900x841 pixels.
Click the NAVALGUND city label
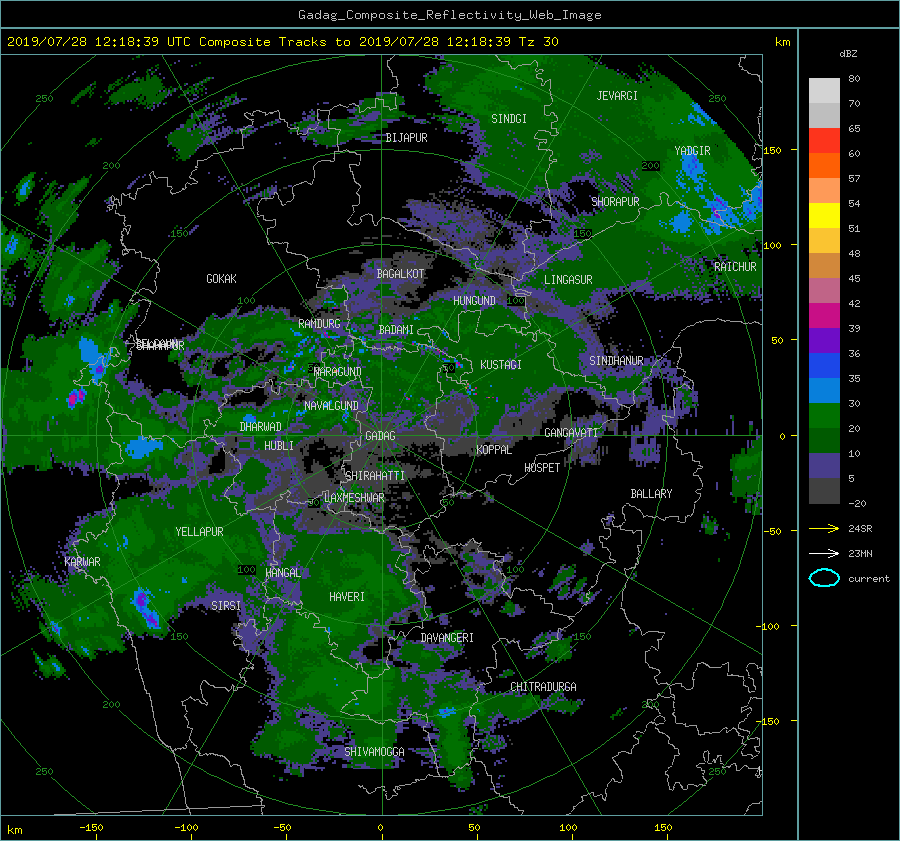pyautogui.click(x=331, y=405)
